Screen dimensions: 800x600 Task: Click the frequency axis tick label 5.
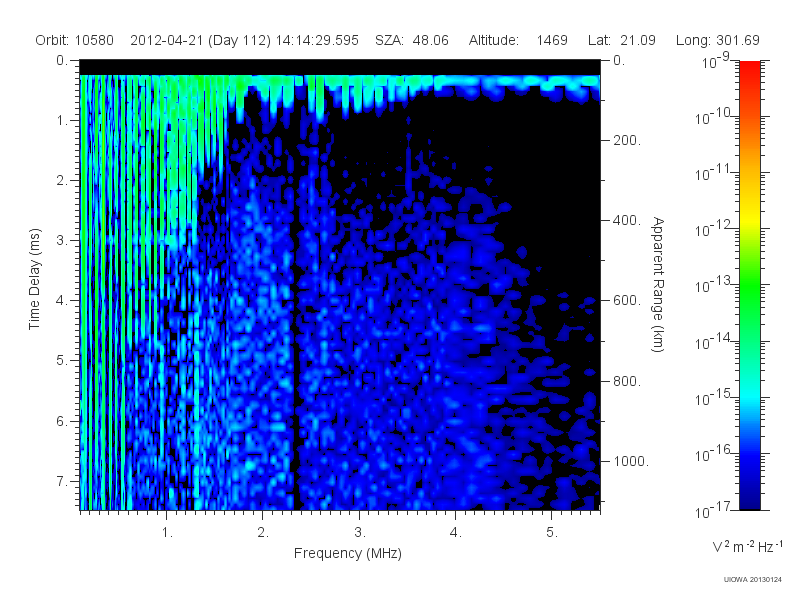[x=552, y=533]
